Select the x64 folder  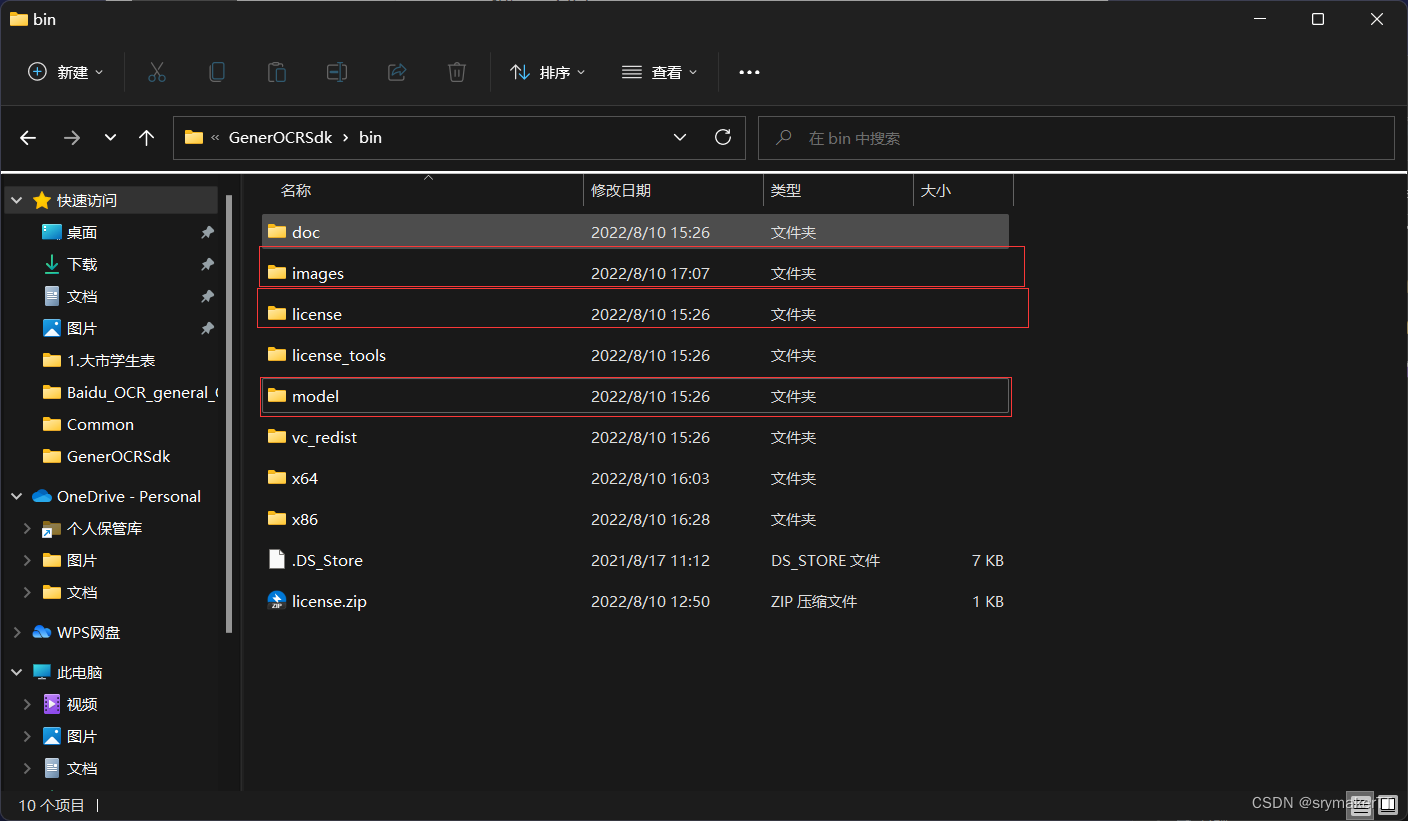pos(635,478)
